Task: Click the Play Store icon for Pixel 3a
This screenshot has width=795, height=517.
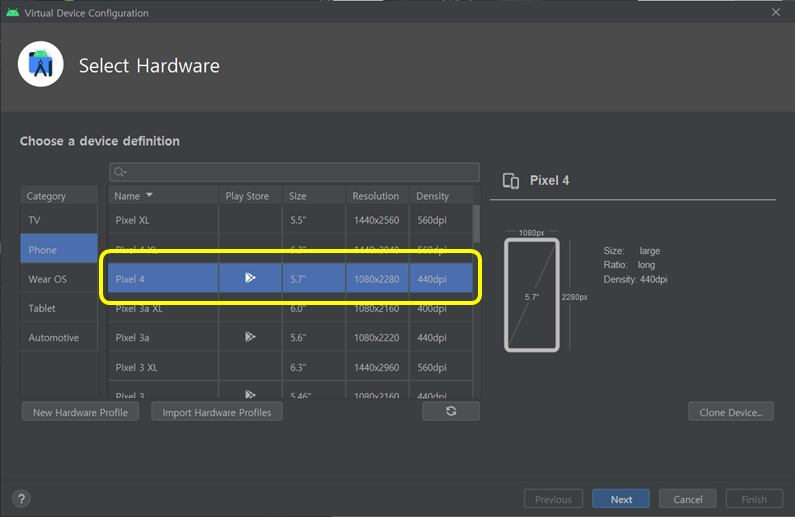Action: click(x=250, y=337)
